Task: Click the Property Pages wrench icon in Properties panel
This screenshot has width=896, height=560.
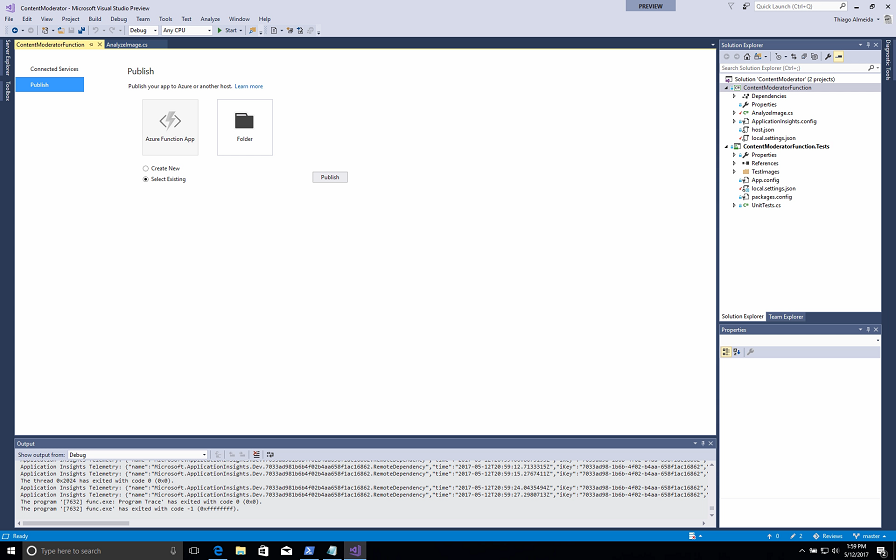Action: [x=750, y=352]
